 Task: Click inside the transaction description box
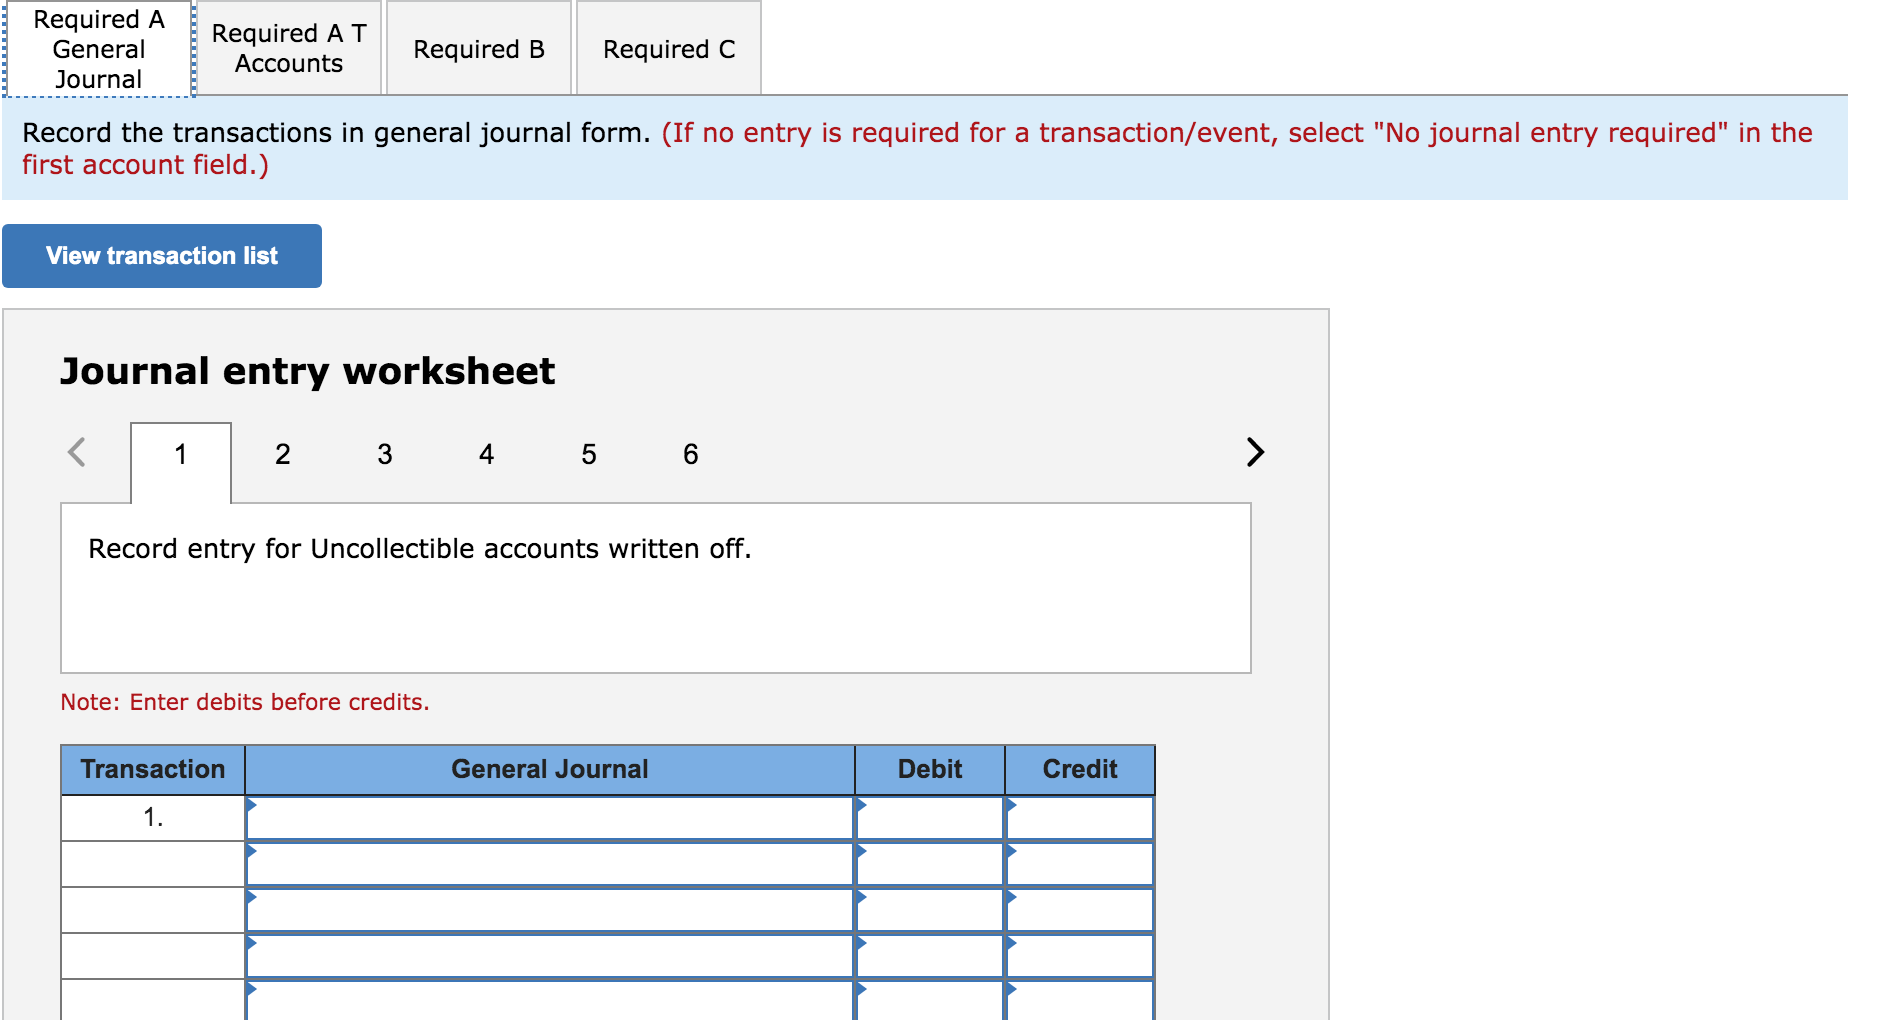click(x=656, y=587)
